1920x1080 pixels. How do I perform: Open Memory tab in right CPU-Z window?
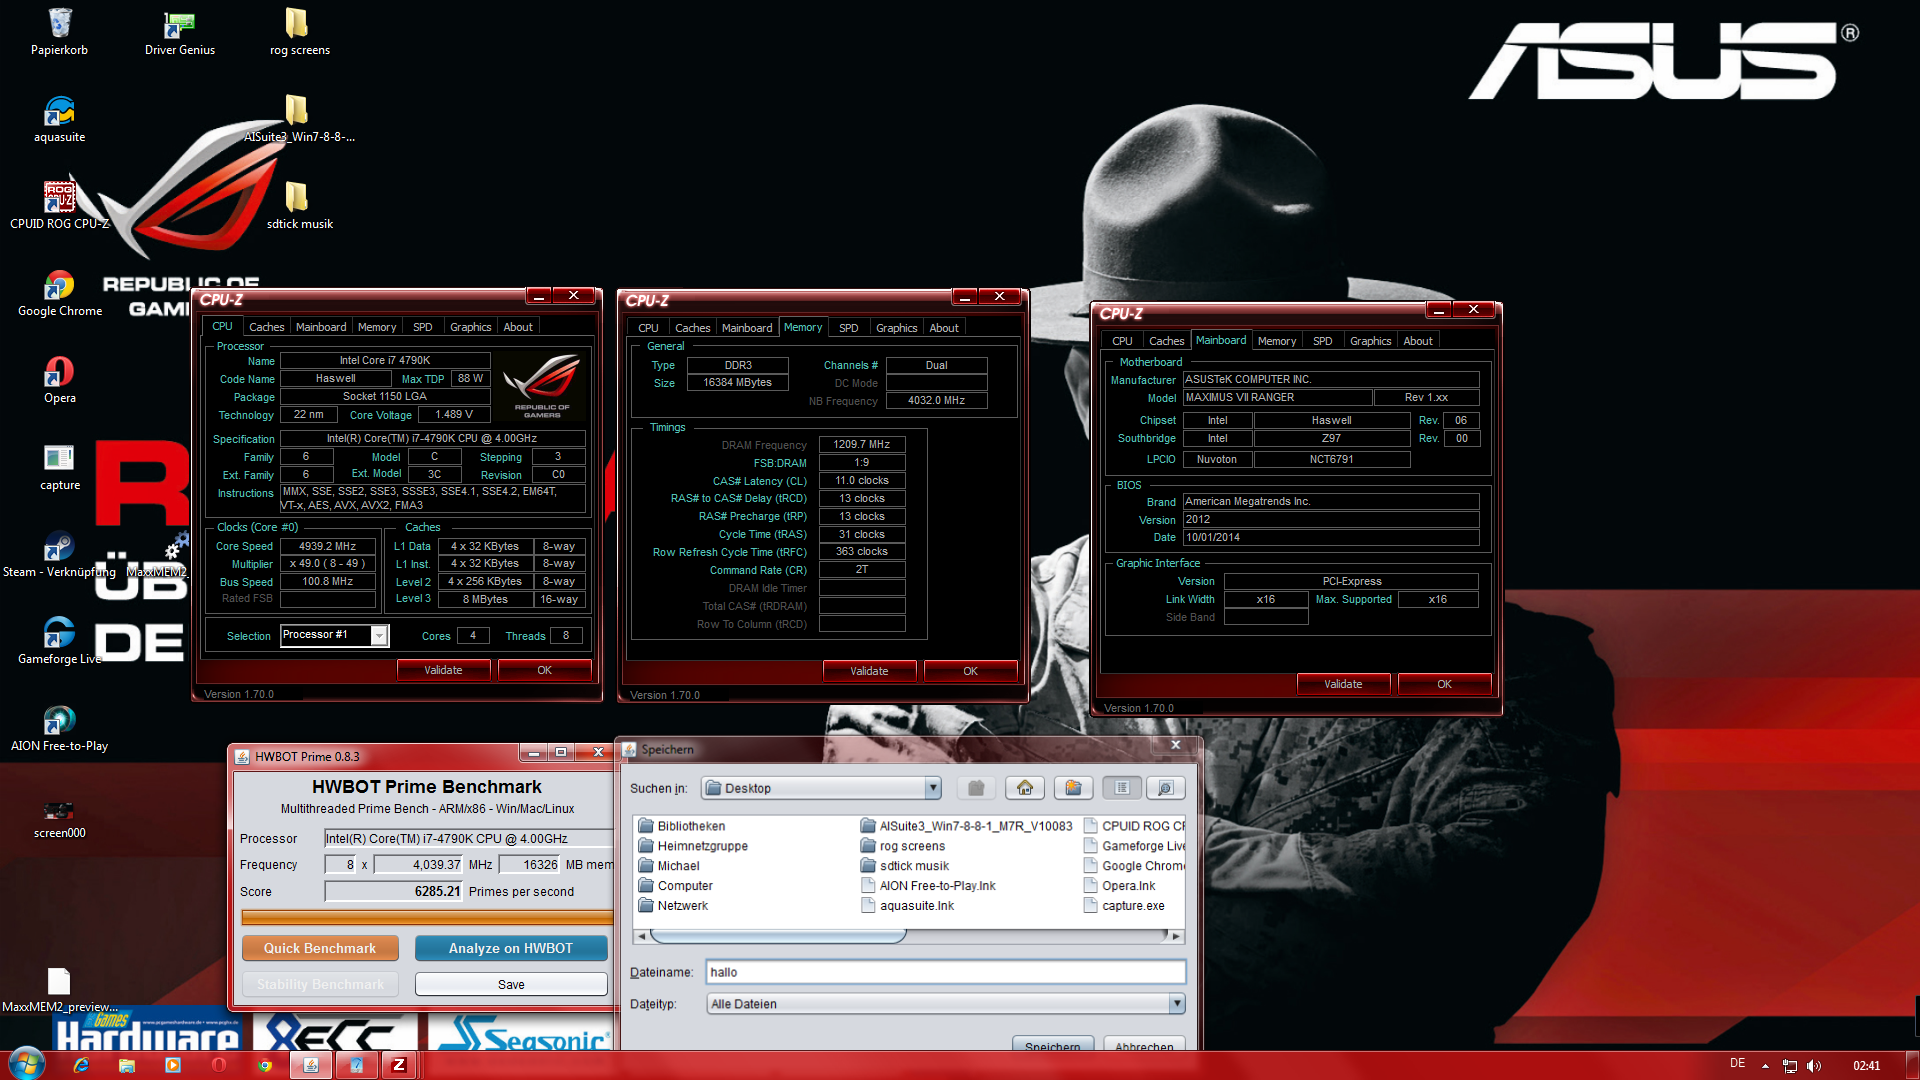(x=1276, y=341)
